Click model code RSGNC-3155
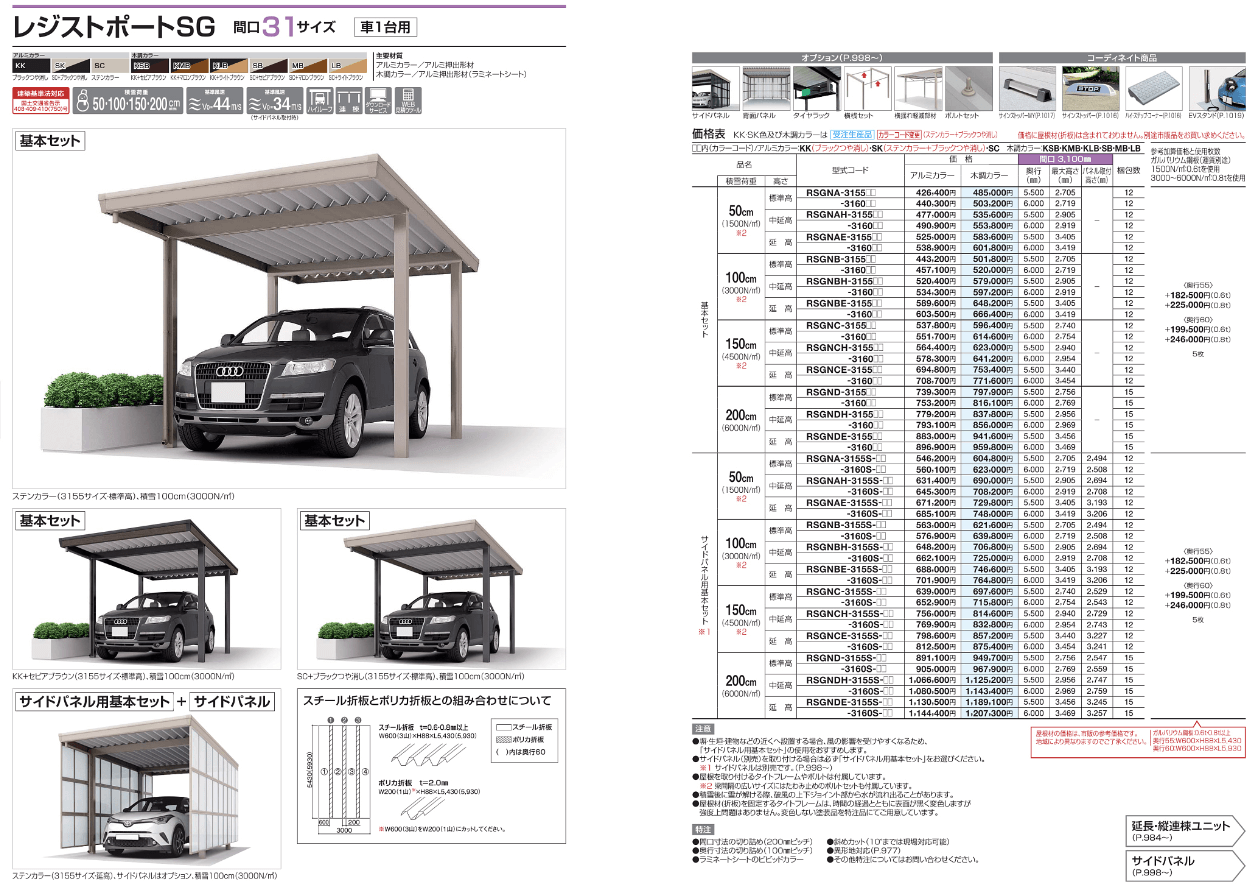 [x=841, y=325]
